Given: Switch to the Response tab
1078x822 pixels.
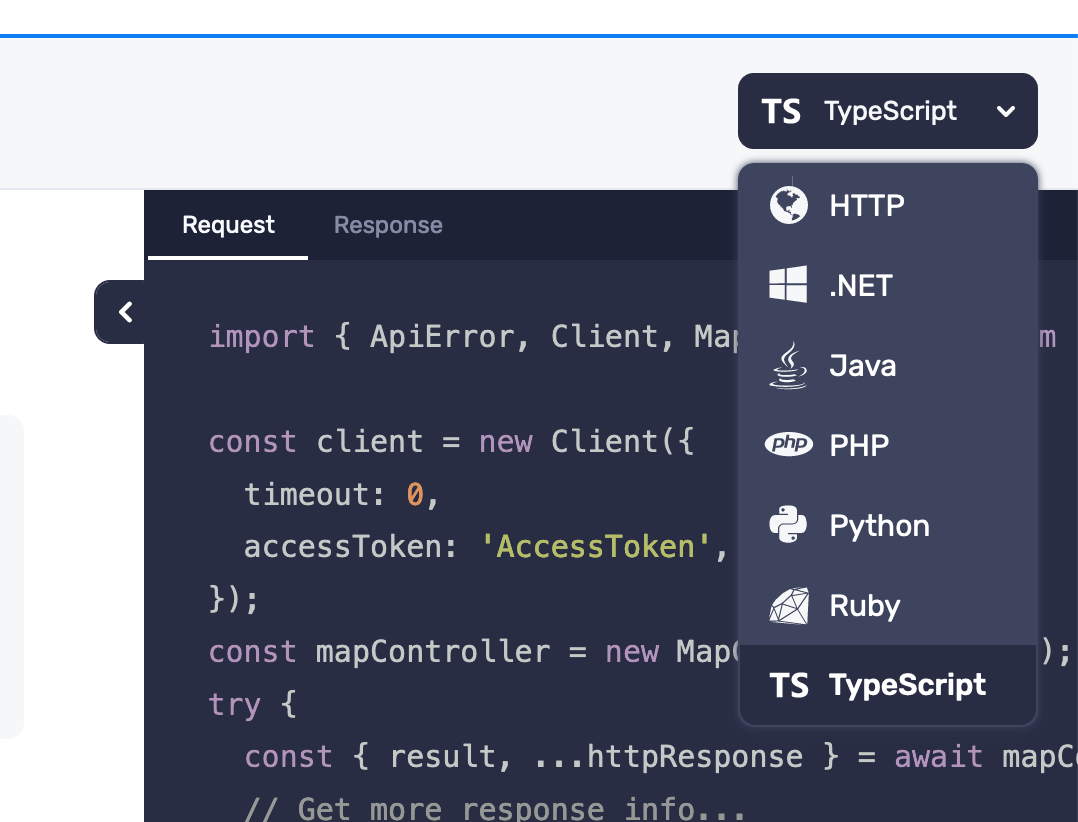Looking at the screenshot, I should click(x=388, y=225).
